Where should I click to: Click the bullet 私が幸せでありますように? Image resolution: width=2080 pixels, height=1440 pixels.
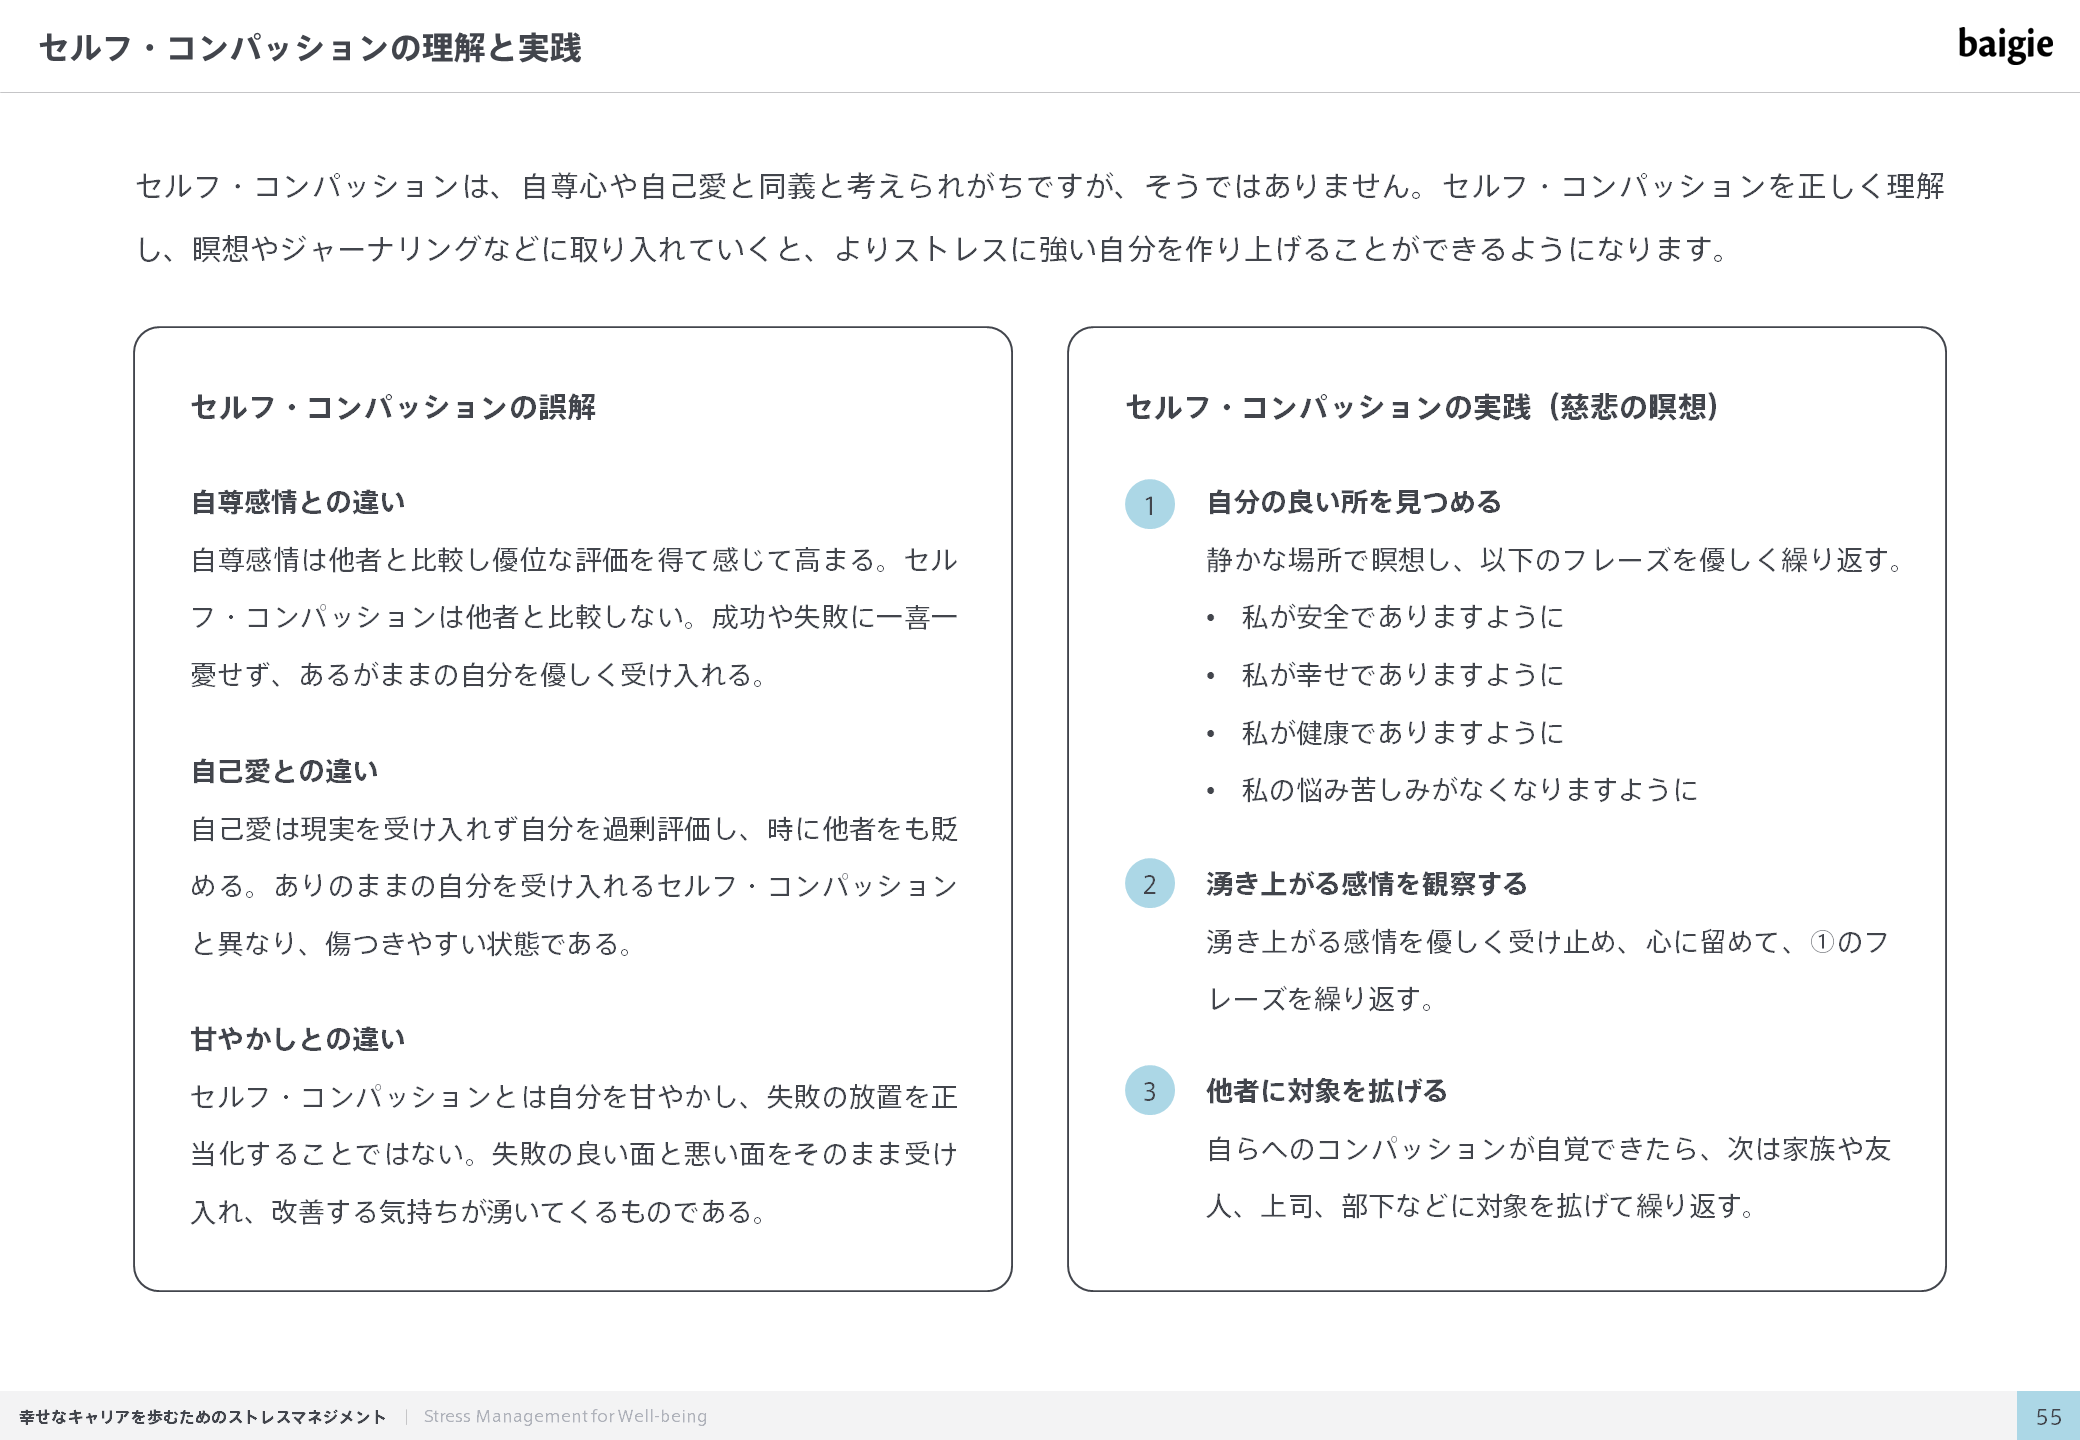(1402, 675)
